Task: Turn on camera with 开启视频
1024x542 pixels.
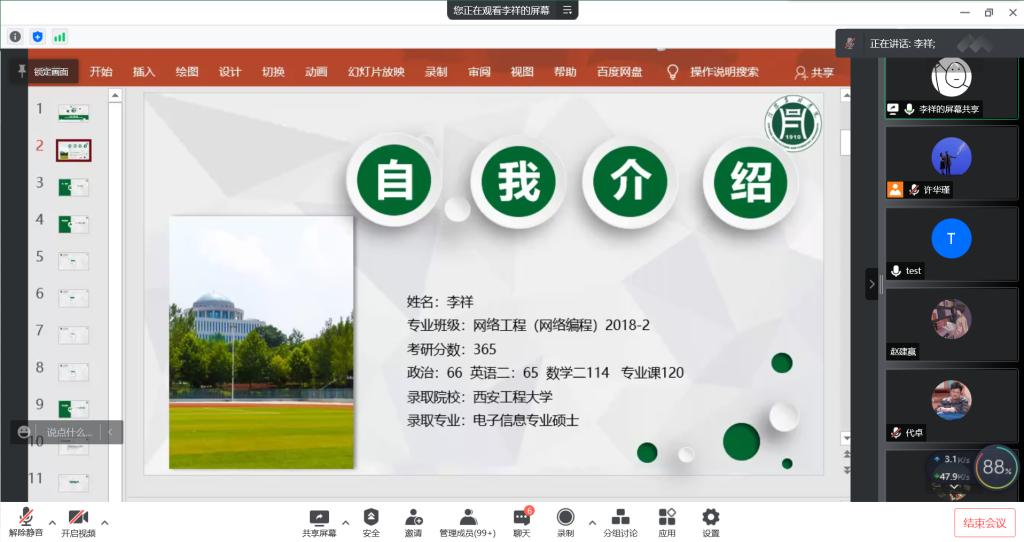Action: coord(78,521)
